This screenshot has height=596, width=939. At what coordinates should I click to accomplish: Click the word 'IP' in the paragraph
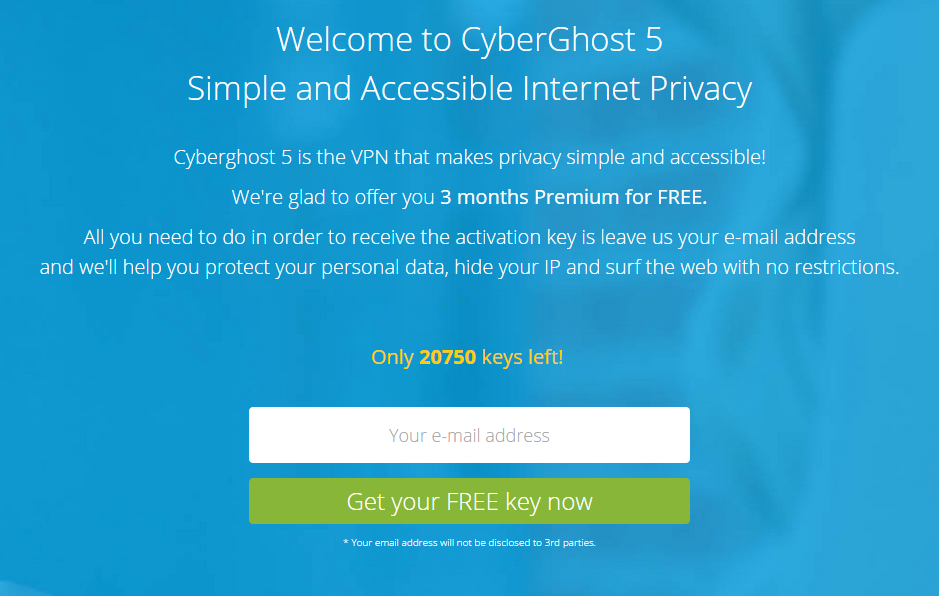[552, 267]
